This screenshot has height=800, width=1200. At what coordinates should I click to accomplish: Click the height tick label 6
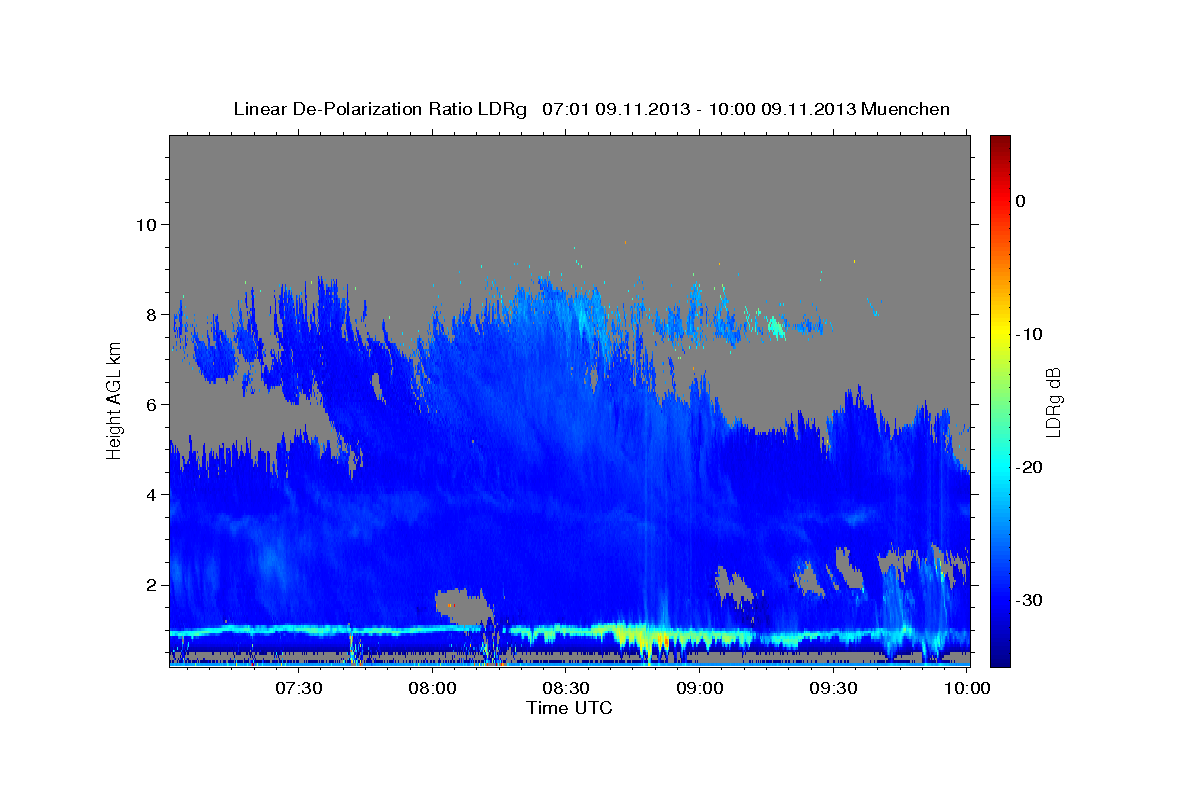tap(152, 404)
